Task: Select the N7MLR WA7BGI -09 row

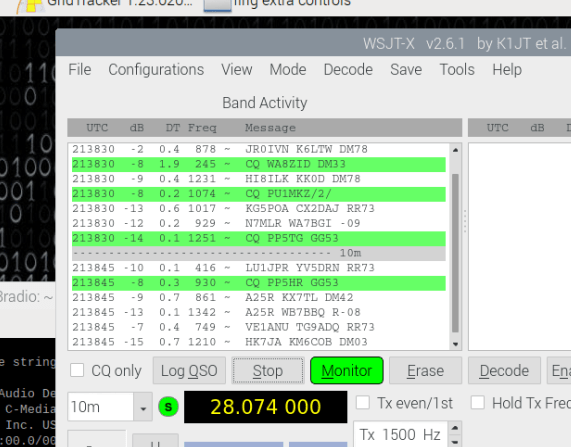Action: click(x=259, y=223)
